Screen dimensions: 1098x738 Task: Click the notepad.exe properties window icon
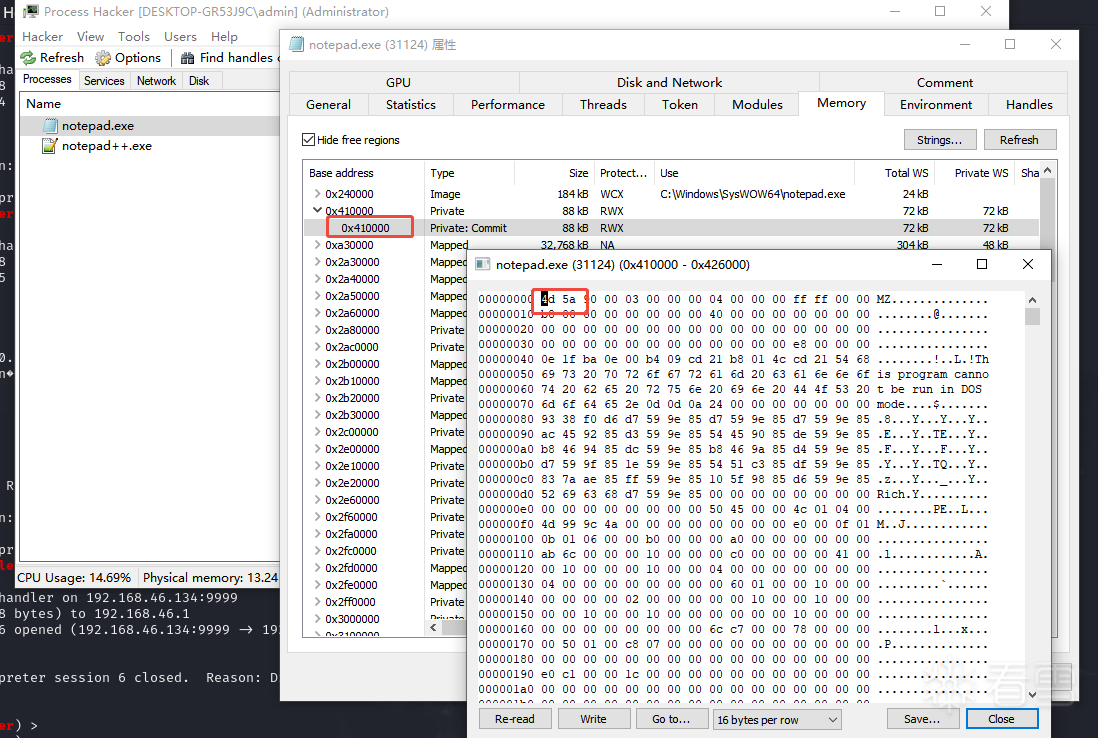click(x=297, y=45)
